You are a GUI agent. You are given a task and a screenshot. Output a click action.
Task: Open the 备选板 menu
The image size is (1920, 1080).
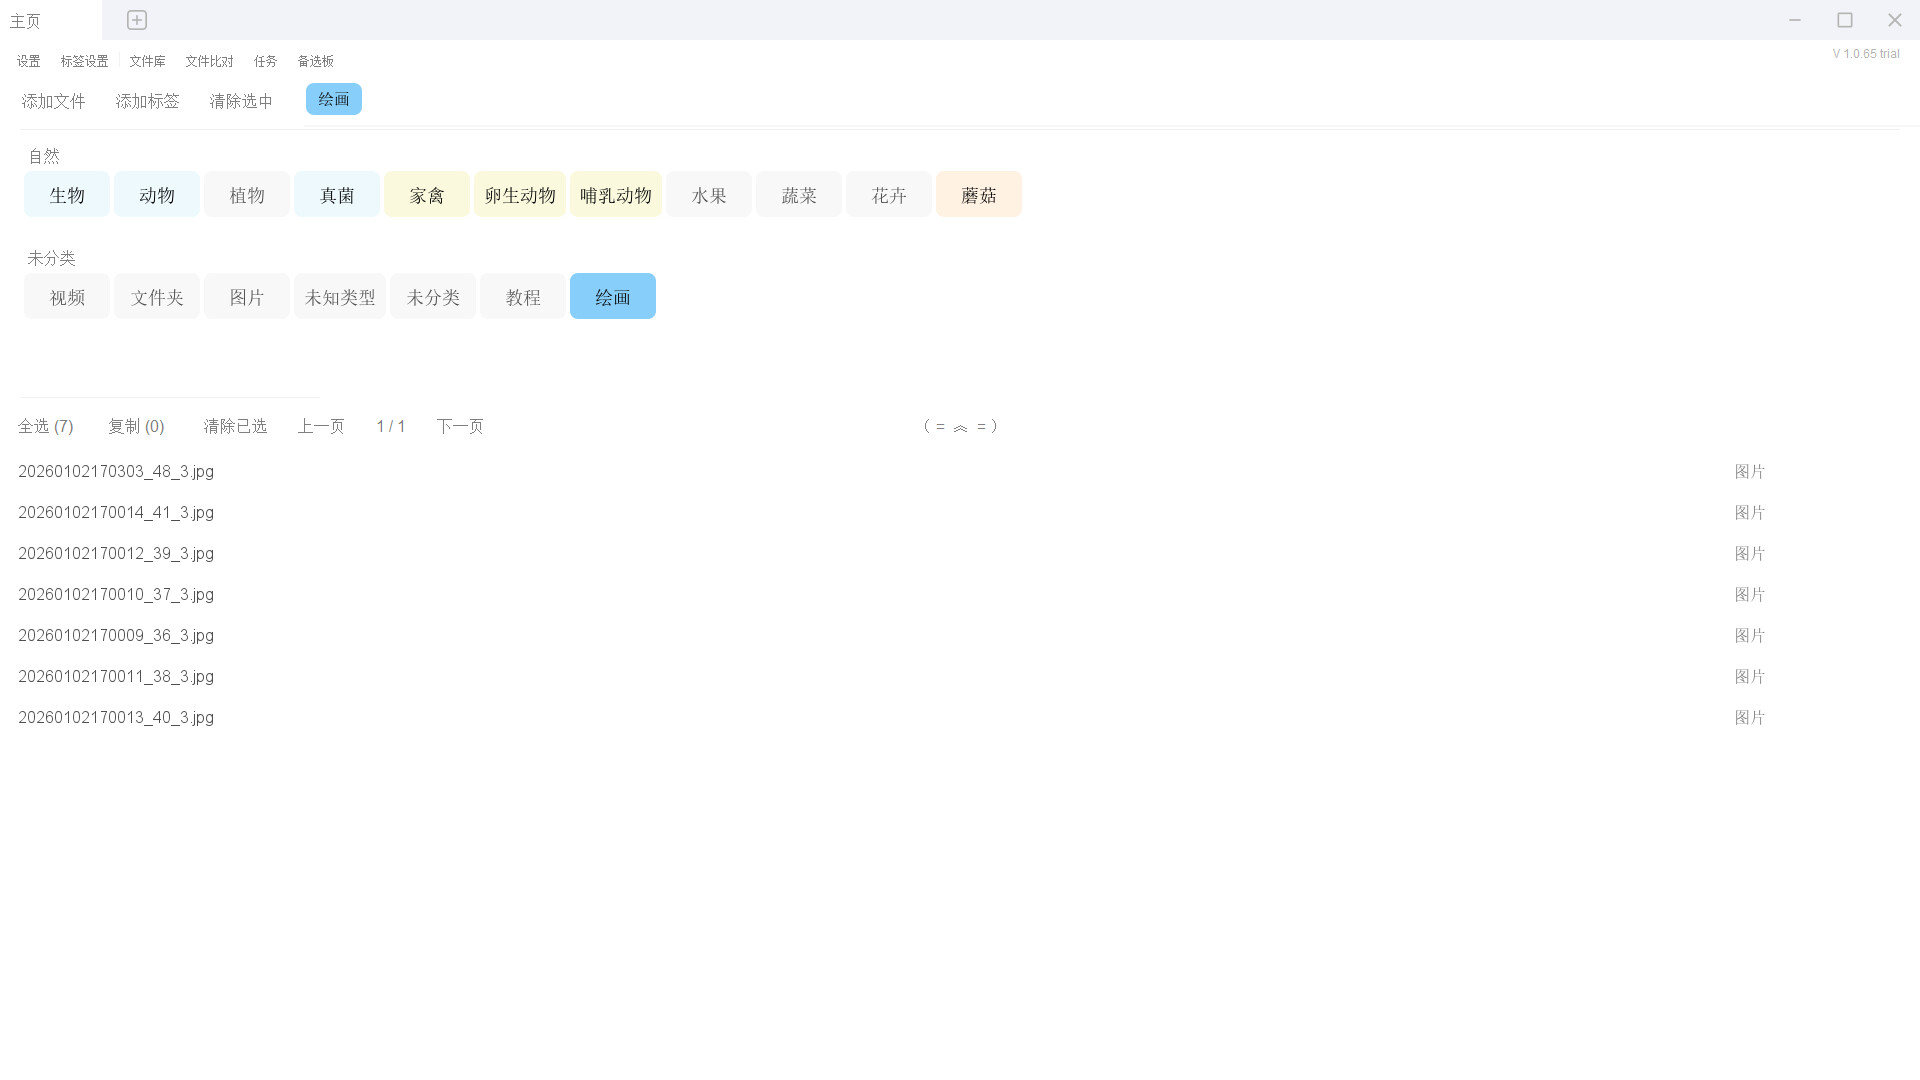point(315,61)
